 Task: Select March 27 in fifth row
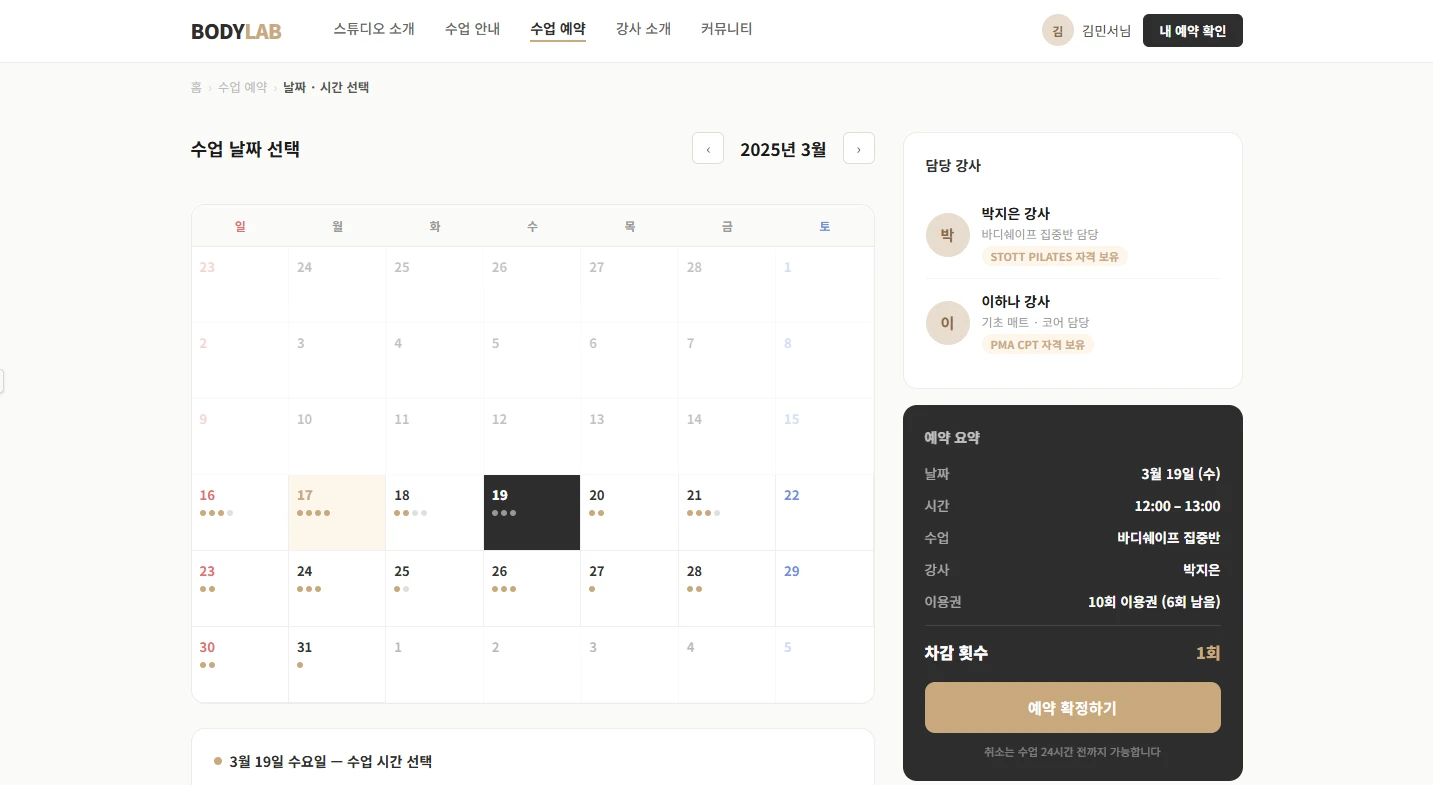coord(629,588)
